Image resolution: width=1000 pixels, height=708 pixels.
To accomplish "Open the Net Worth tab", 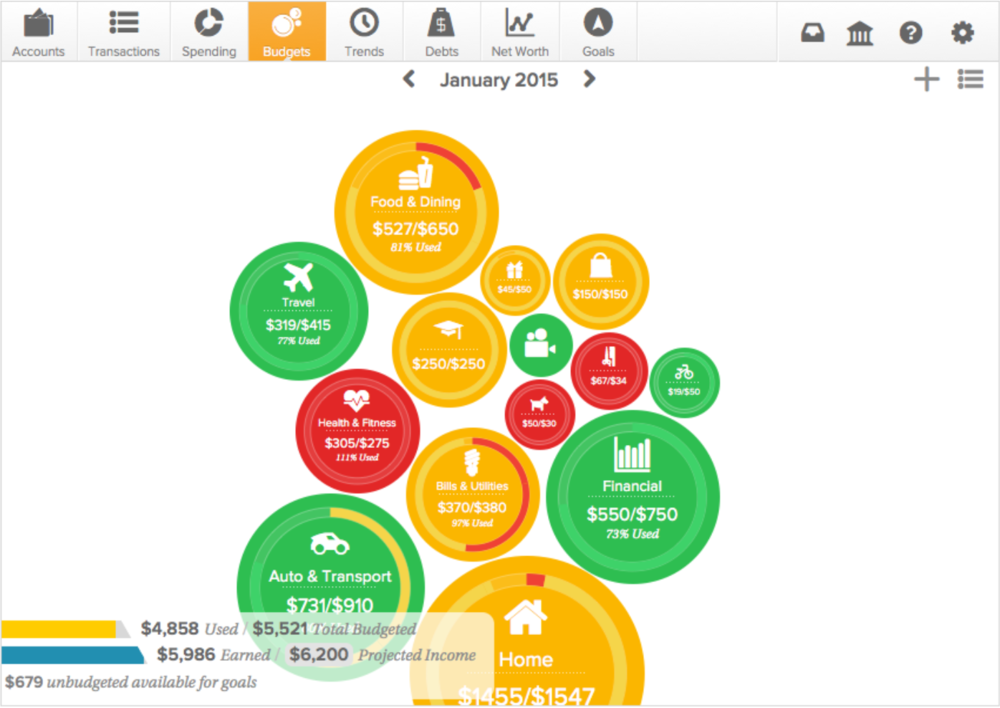I will (519, 32).
